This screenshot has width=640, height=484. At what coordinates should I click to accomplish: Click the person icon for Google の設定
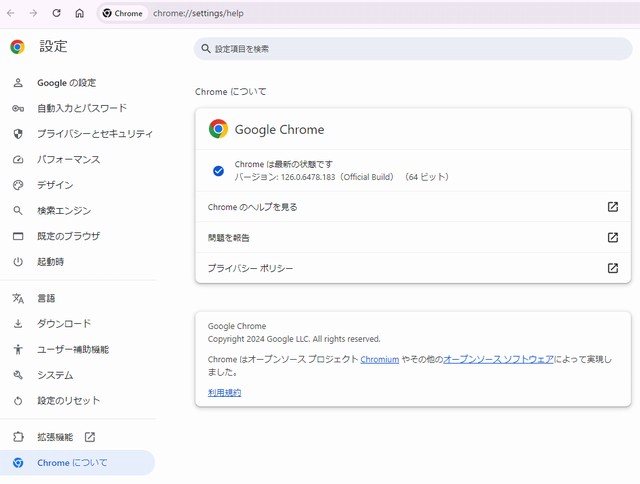(x=18, y=83)
